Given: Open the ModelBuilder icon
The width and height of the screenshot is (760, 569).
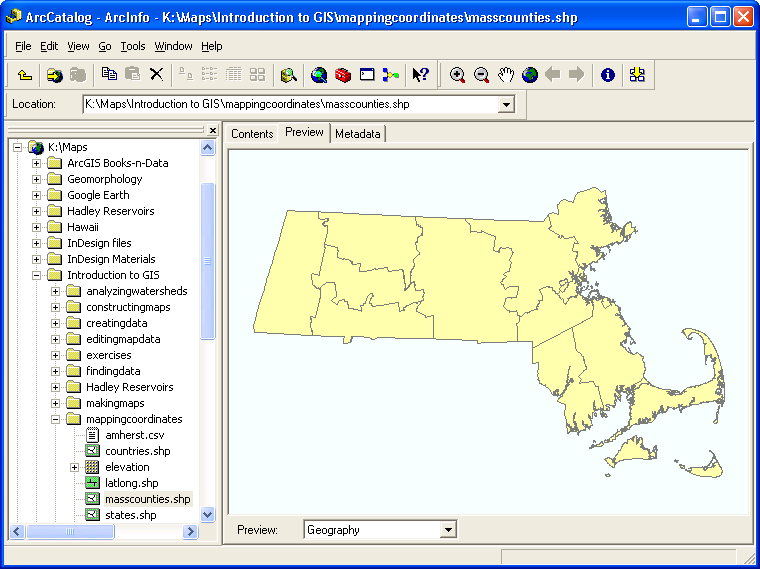Looking at the screenshot, I should tap(391, 75).
